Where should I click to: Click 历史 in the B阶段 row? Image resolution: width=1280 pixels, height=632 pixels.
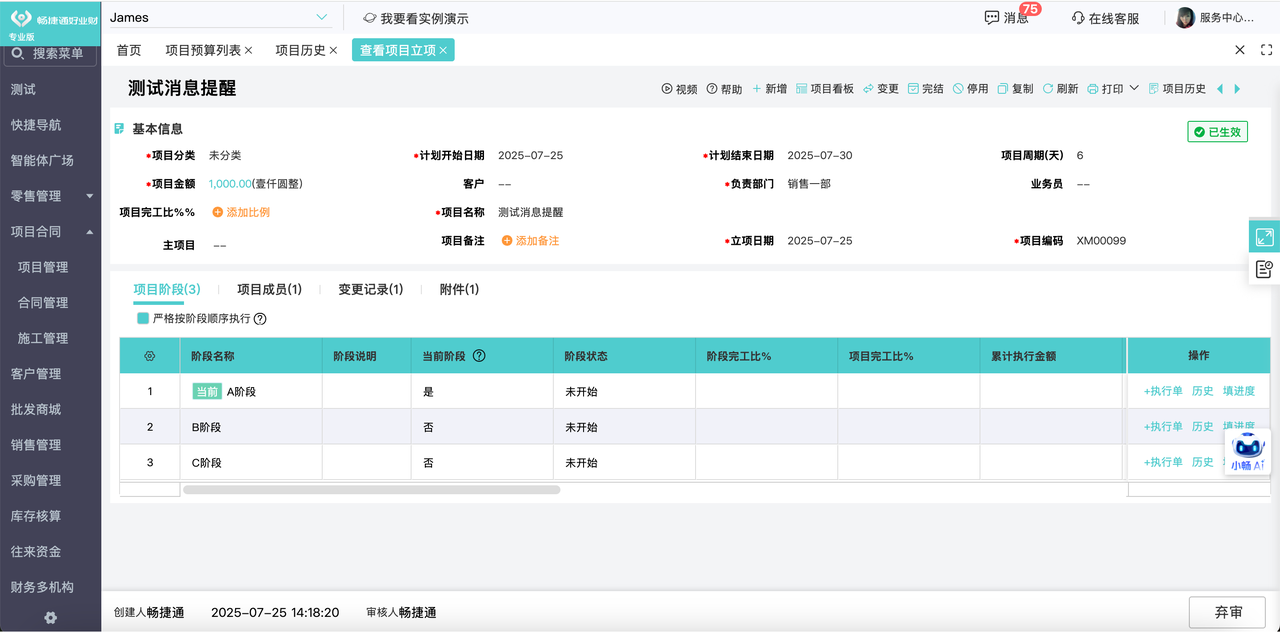pos(1203,426)
